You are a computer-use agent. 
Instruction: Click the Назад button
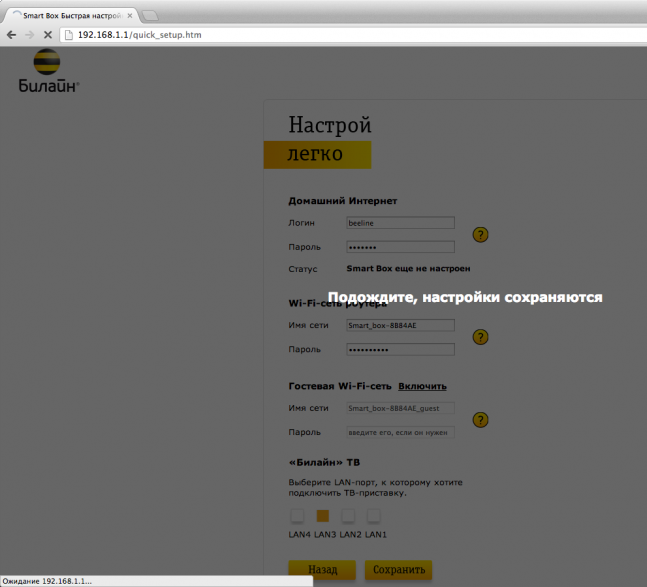[x=322, y=570]
